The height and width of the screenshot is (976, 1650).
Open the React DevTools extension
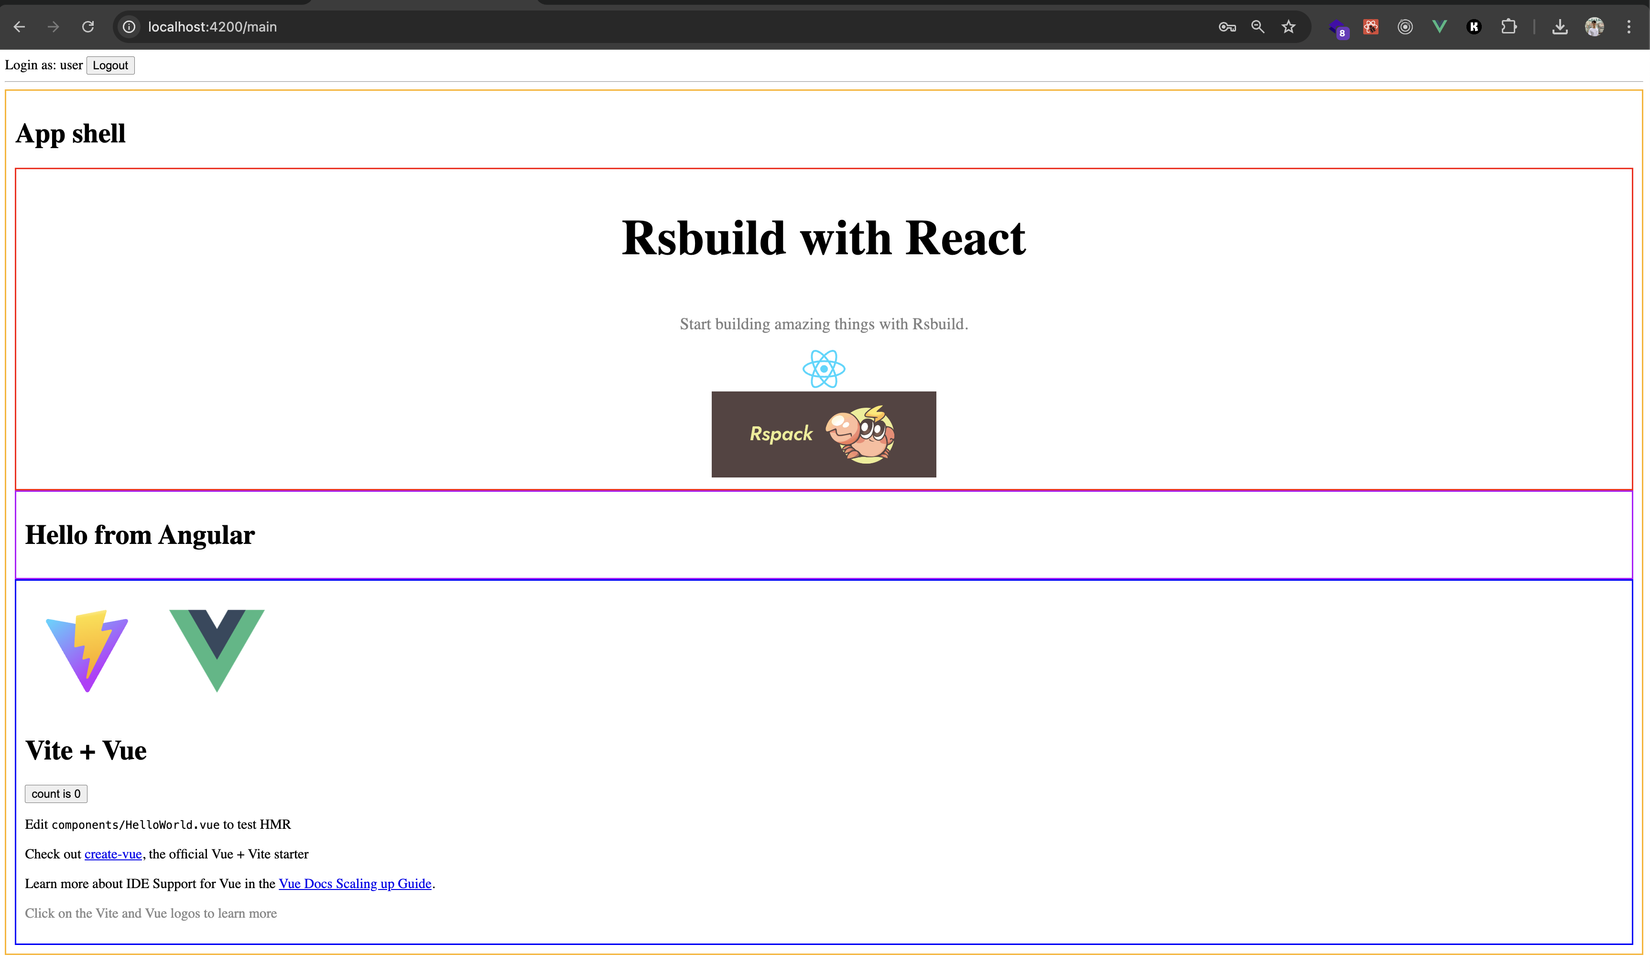1371,27
